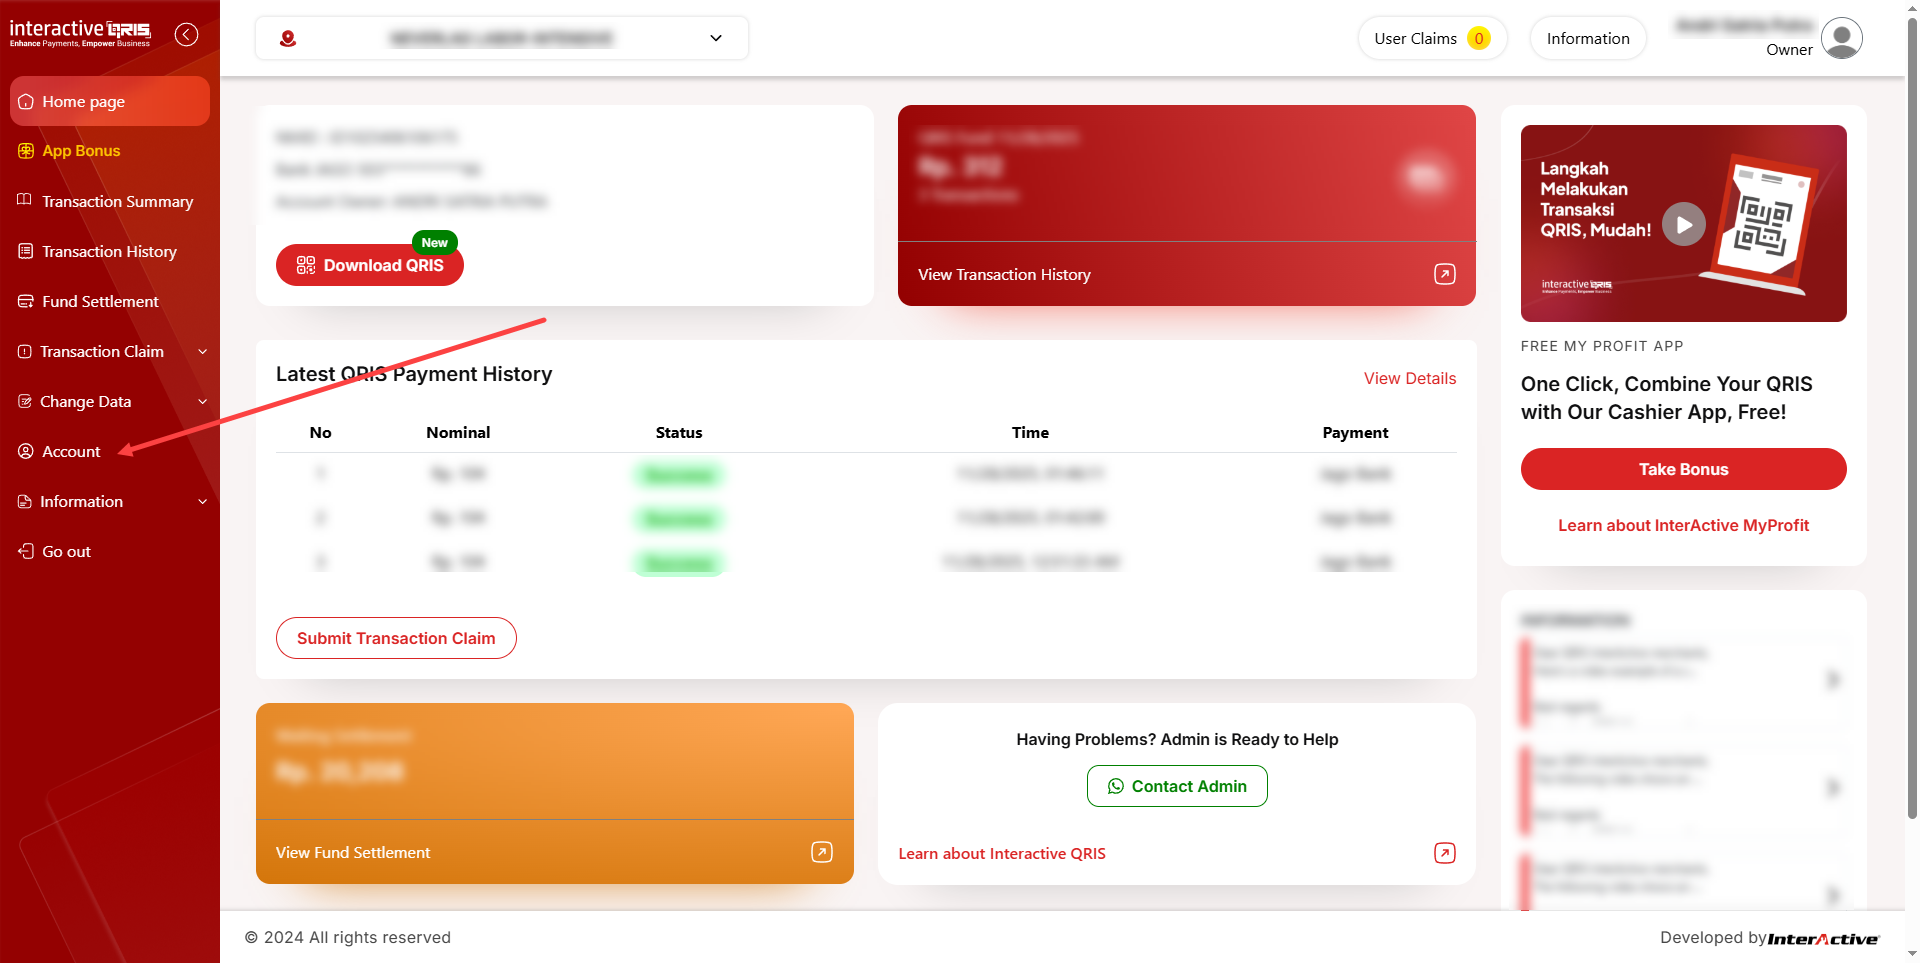Click Submit Transaction Claim button
1920x963 pixels.
point(396,638)
